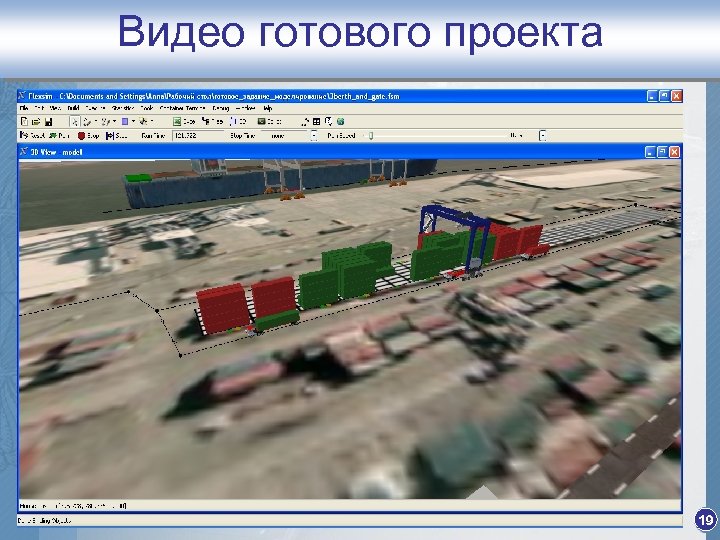Open the Statistics menu
This screenshot has width=720, height=540.
123,108
